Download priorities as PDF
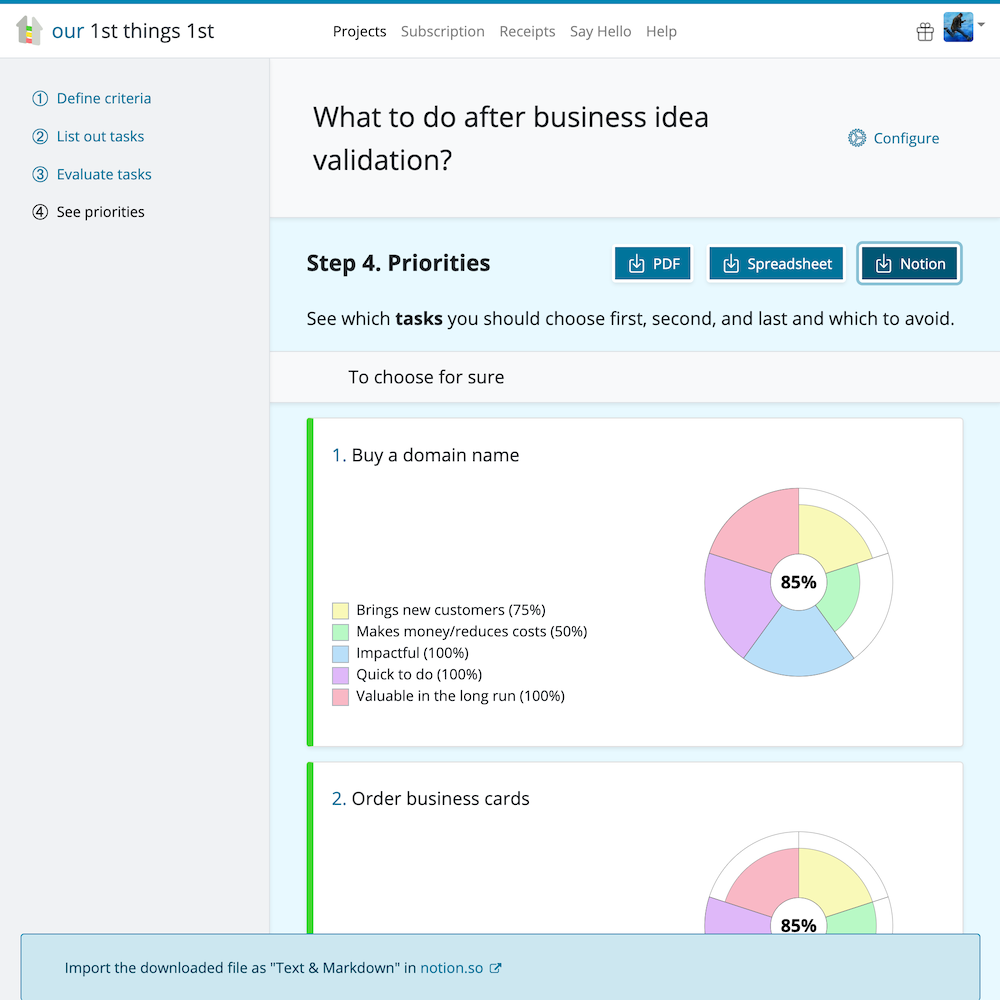 pos(652,263)
